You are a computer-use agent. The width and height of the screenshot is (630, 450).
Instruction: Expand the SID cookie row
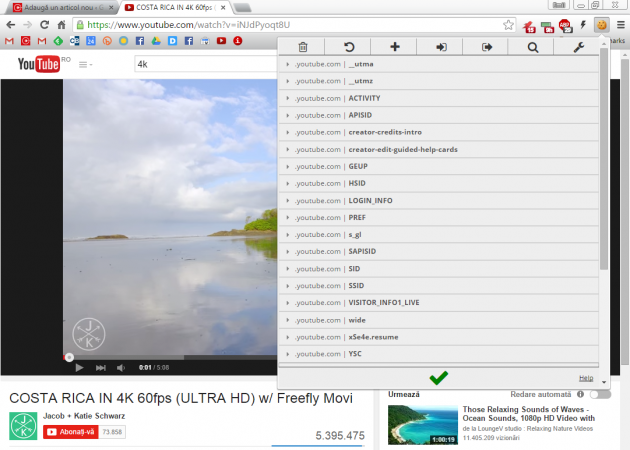pyautogui.click(x=439, y=269)
